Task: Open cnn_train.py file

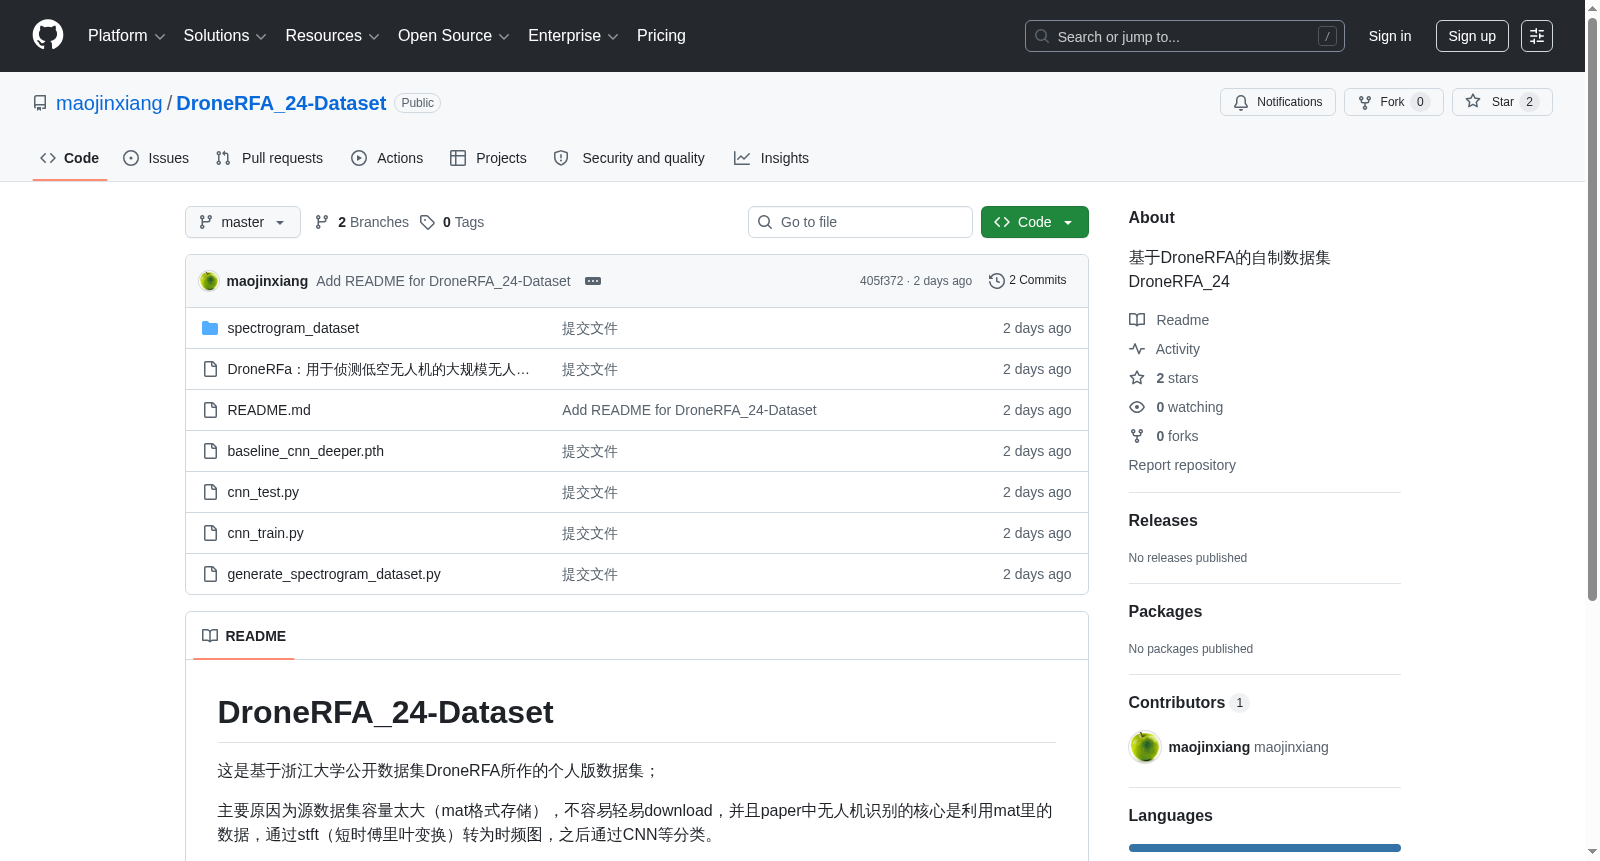Action: click(265, 533)
